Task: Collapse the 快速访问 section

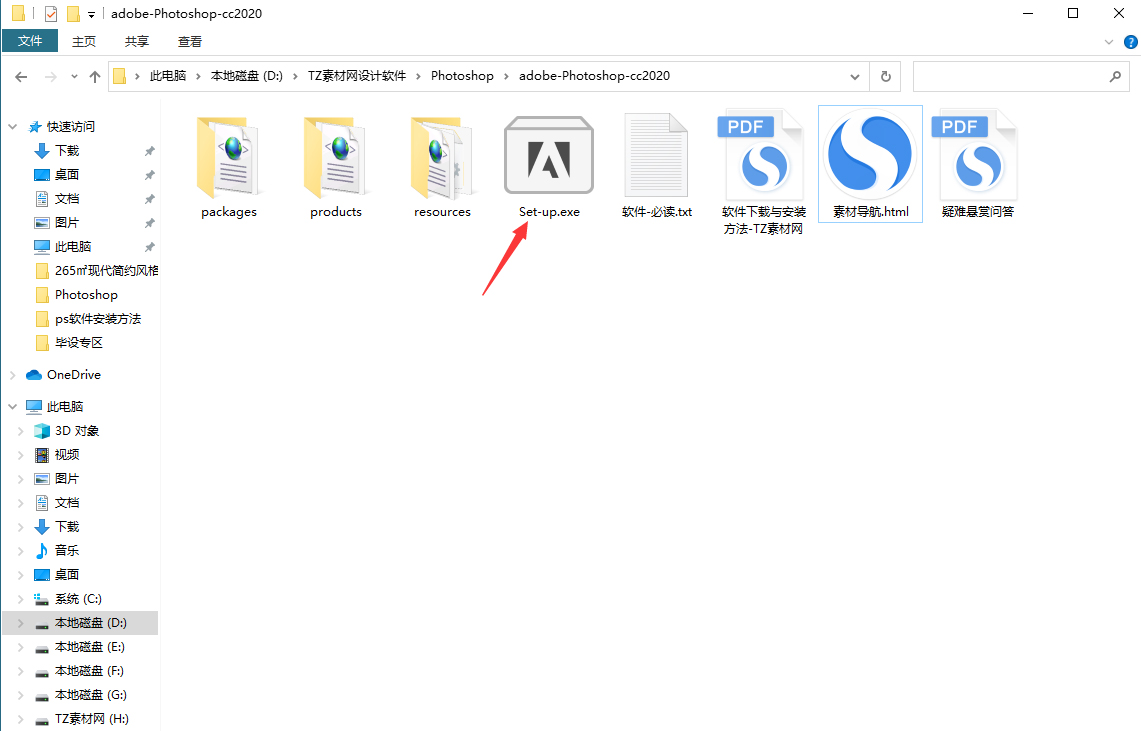Action: (12, 127)
